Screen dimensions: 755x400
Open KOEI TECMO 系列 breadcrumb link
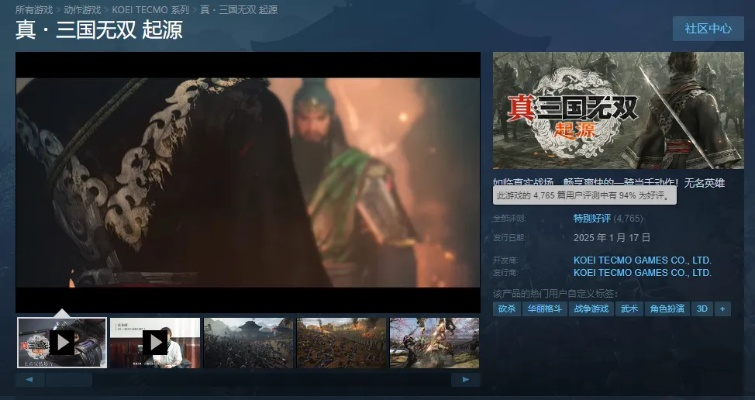point(150,10)
